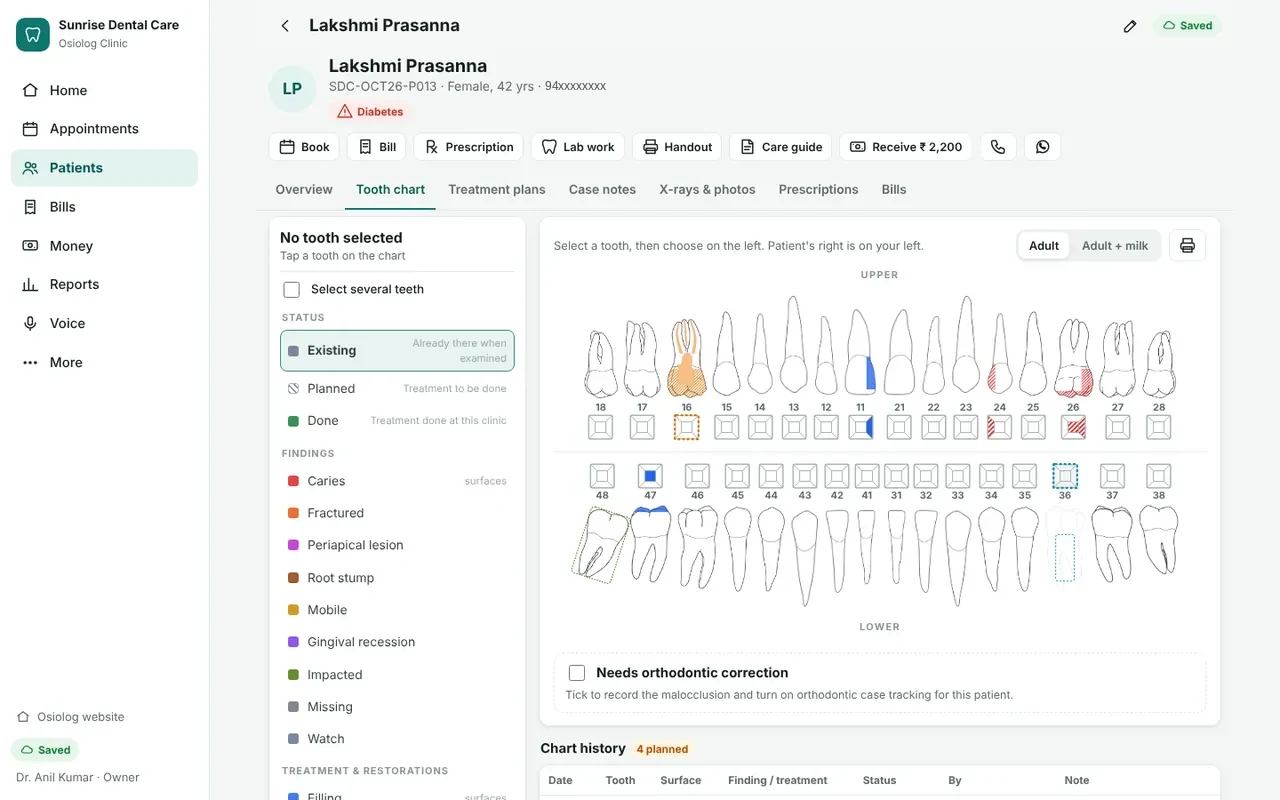This screenshot has width=1280, height=800.
Task: Click the phone call icon button
Action: [x=998, y=147]
